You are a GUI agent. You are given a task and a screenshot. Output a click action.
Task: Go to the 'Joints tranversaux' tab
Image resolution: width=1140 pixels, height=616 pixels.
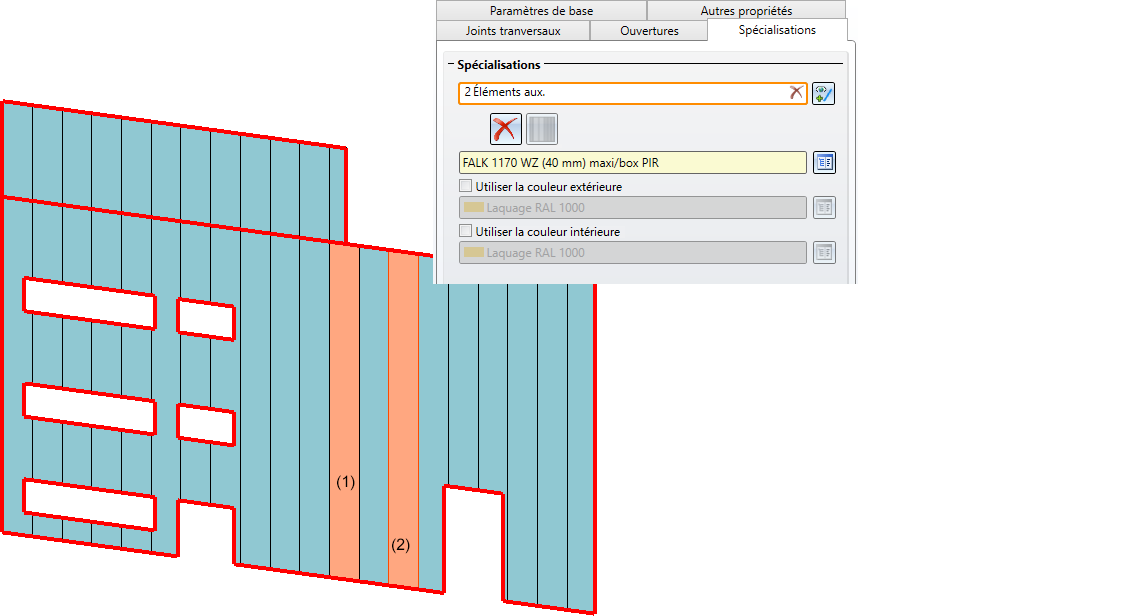pyautogui.click(x=513, y=31)
